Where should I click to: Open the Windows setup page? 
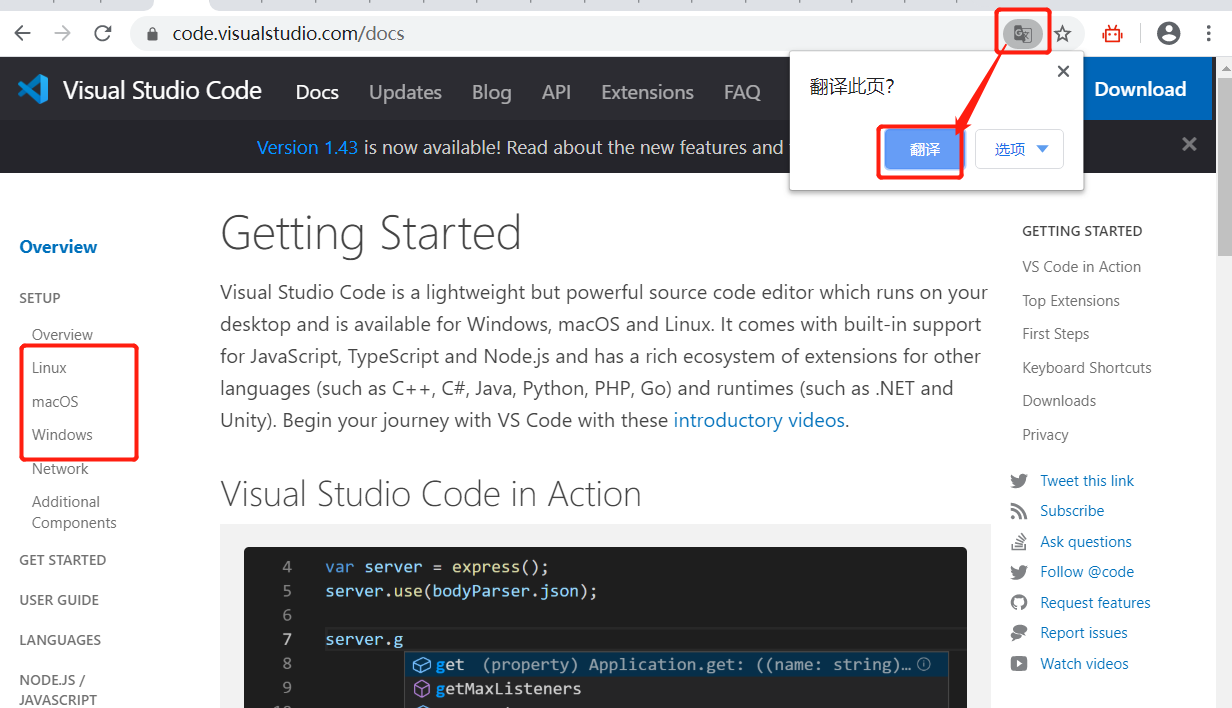pos(62,435)
